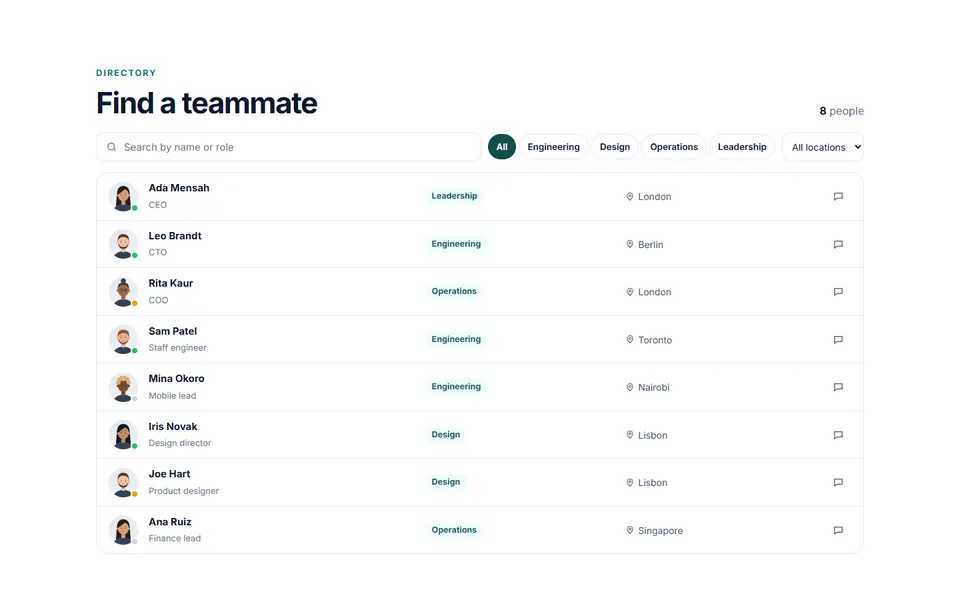Screen dimensions: 960x600
Task: Click the message icon in Rita Kaur's row
Action: point(838,292)
